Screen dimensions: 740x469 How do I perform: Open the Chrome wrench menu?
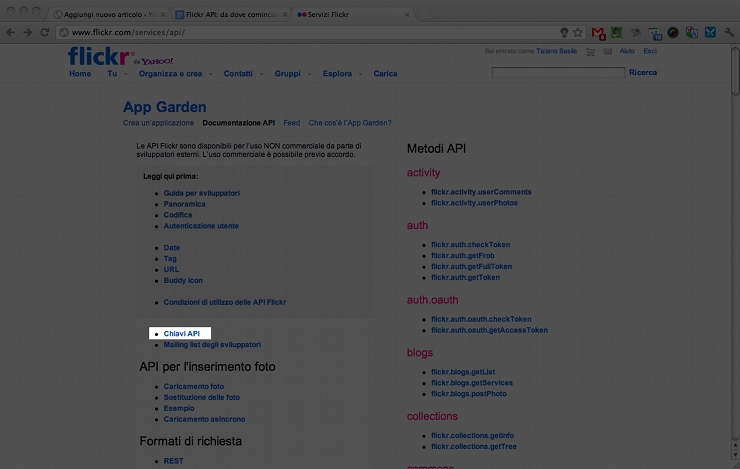tap(729, 32)
